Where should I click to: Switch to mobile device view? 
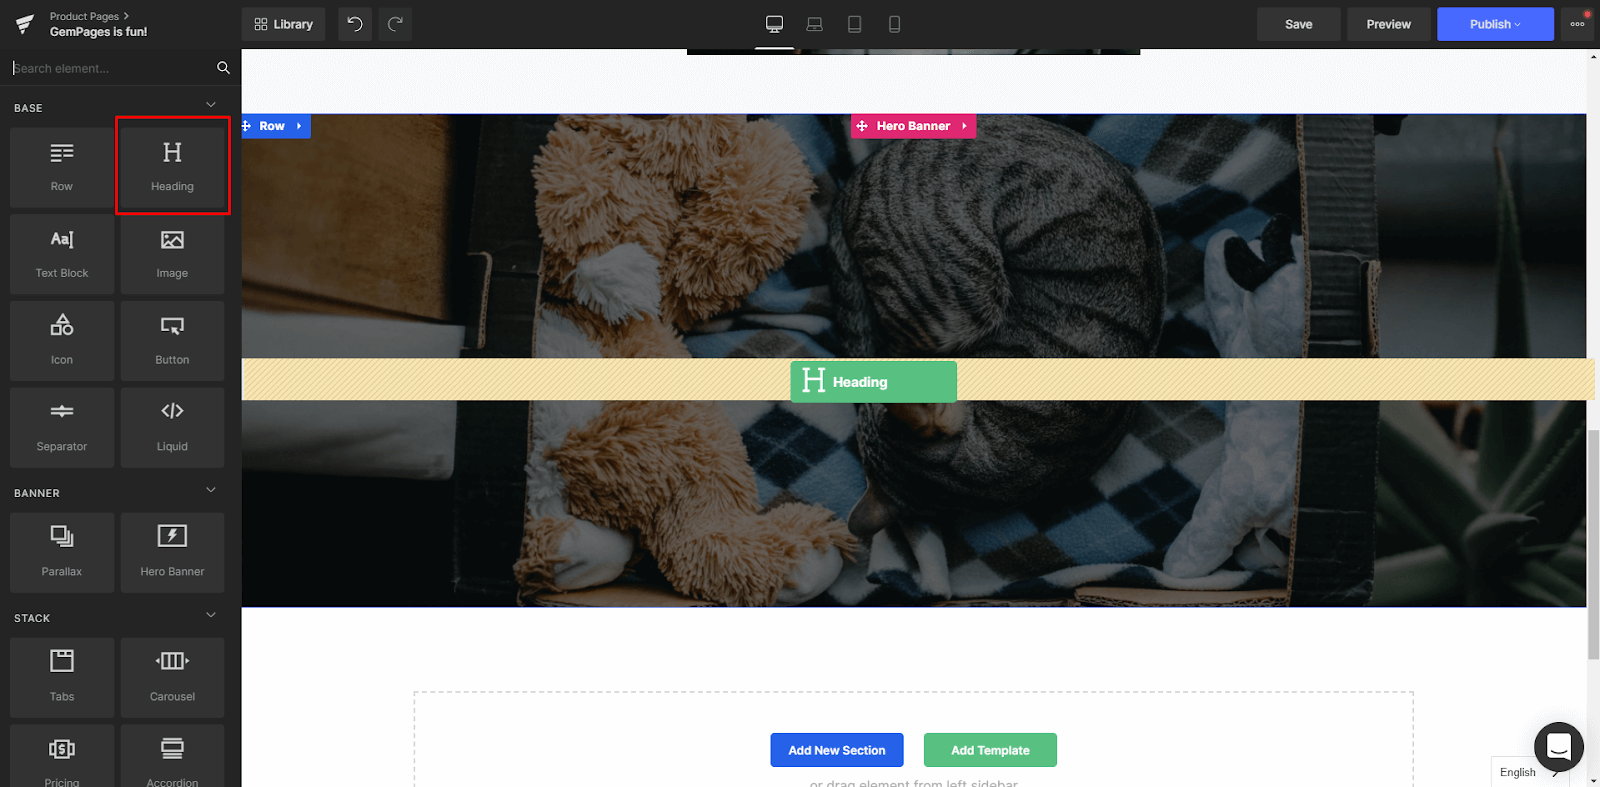894,24
